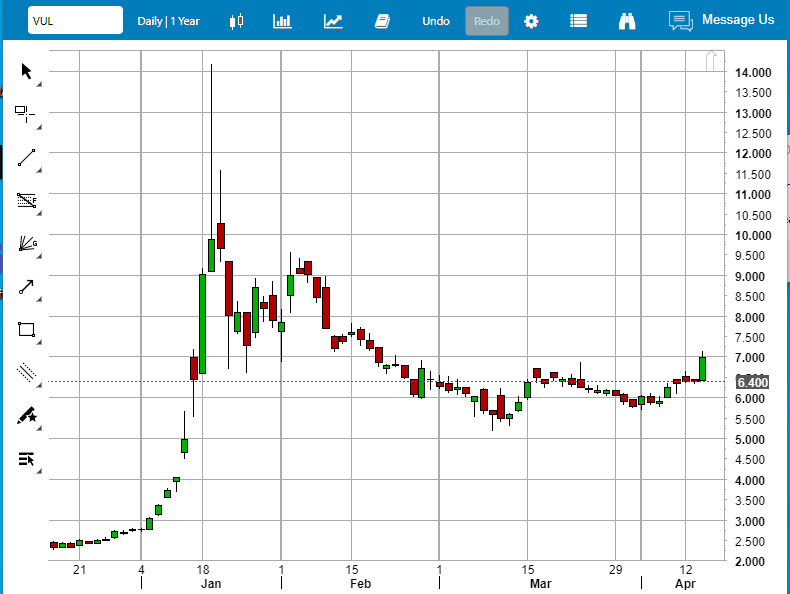The width and height of the screenshot is (790, 594).
Task: Open the Daily | 1 Year period selector
Action: pos(168,21)
